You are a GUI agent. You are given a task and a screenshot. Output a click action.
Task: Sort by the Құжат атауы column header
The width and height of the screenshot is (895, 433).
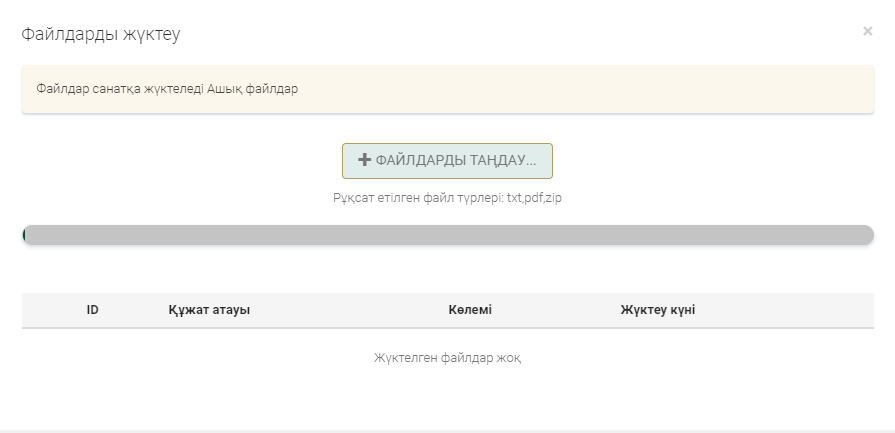coord(209,310)
